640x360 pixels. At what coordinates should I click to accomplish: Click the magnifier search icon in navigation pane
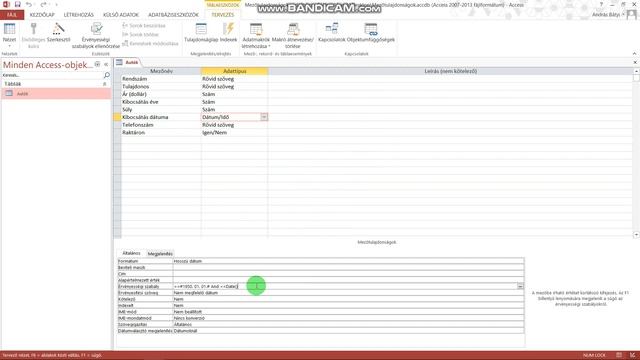point(107,75)
